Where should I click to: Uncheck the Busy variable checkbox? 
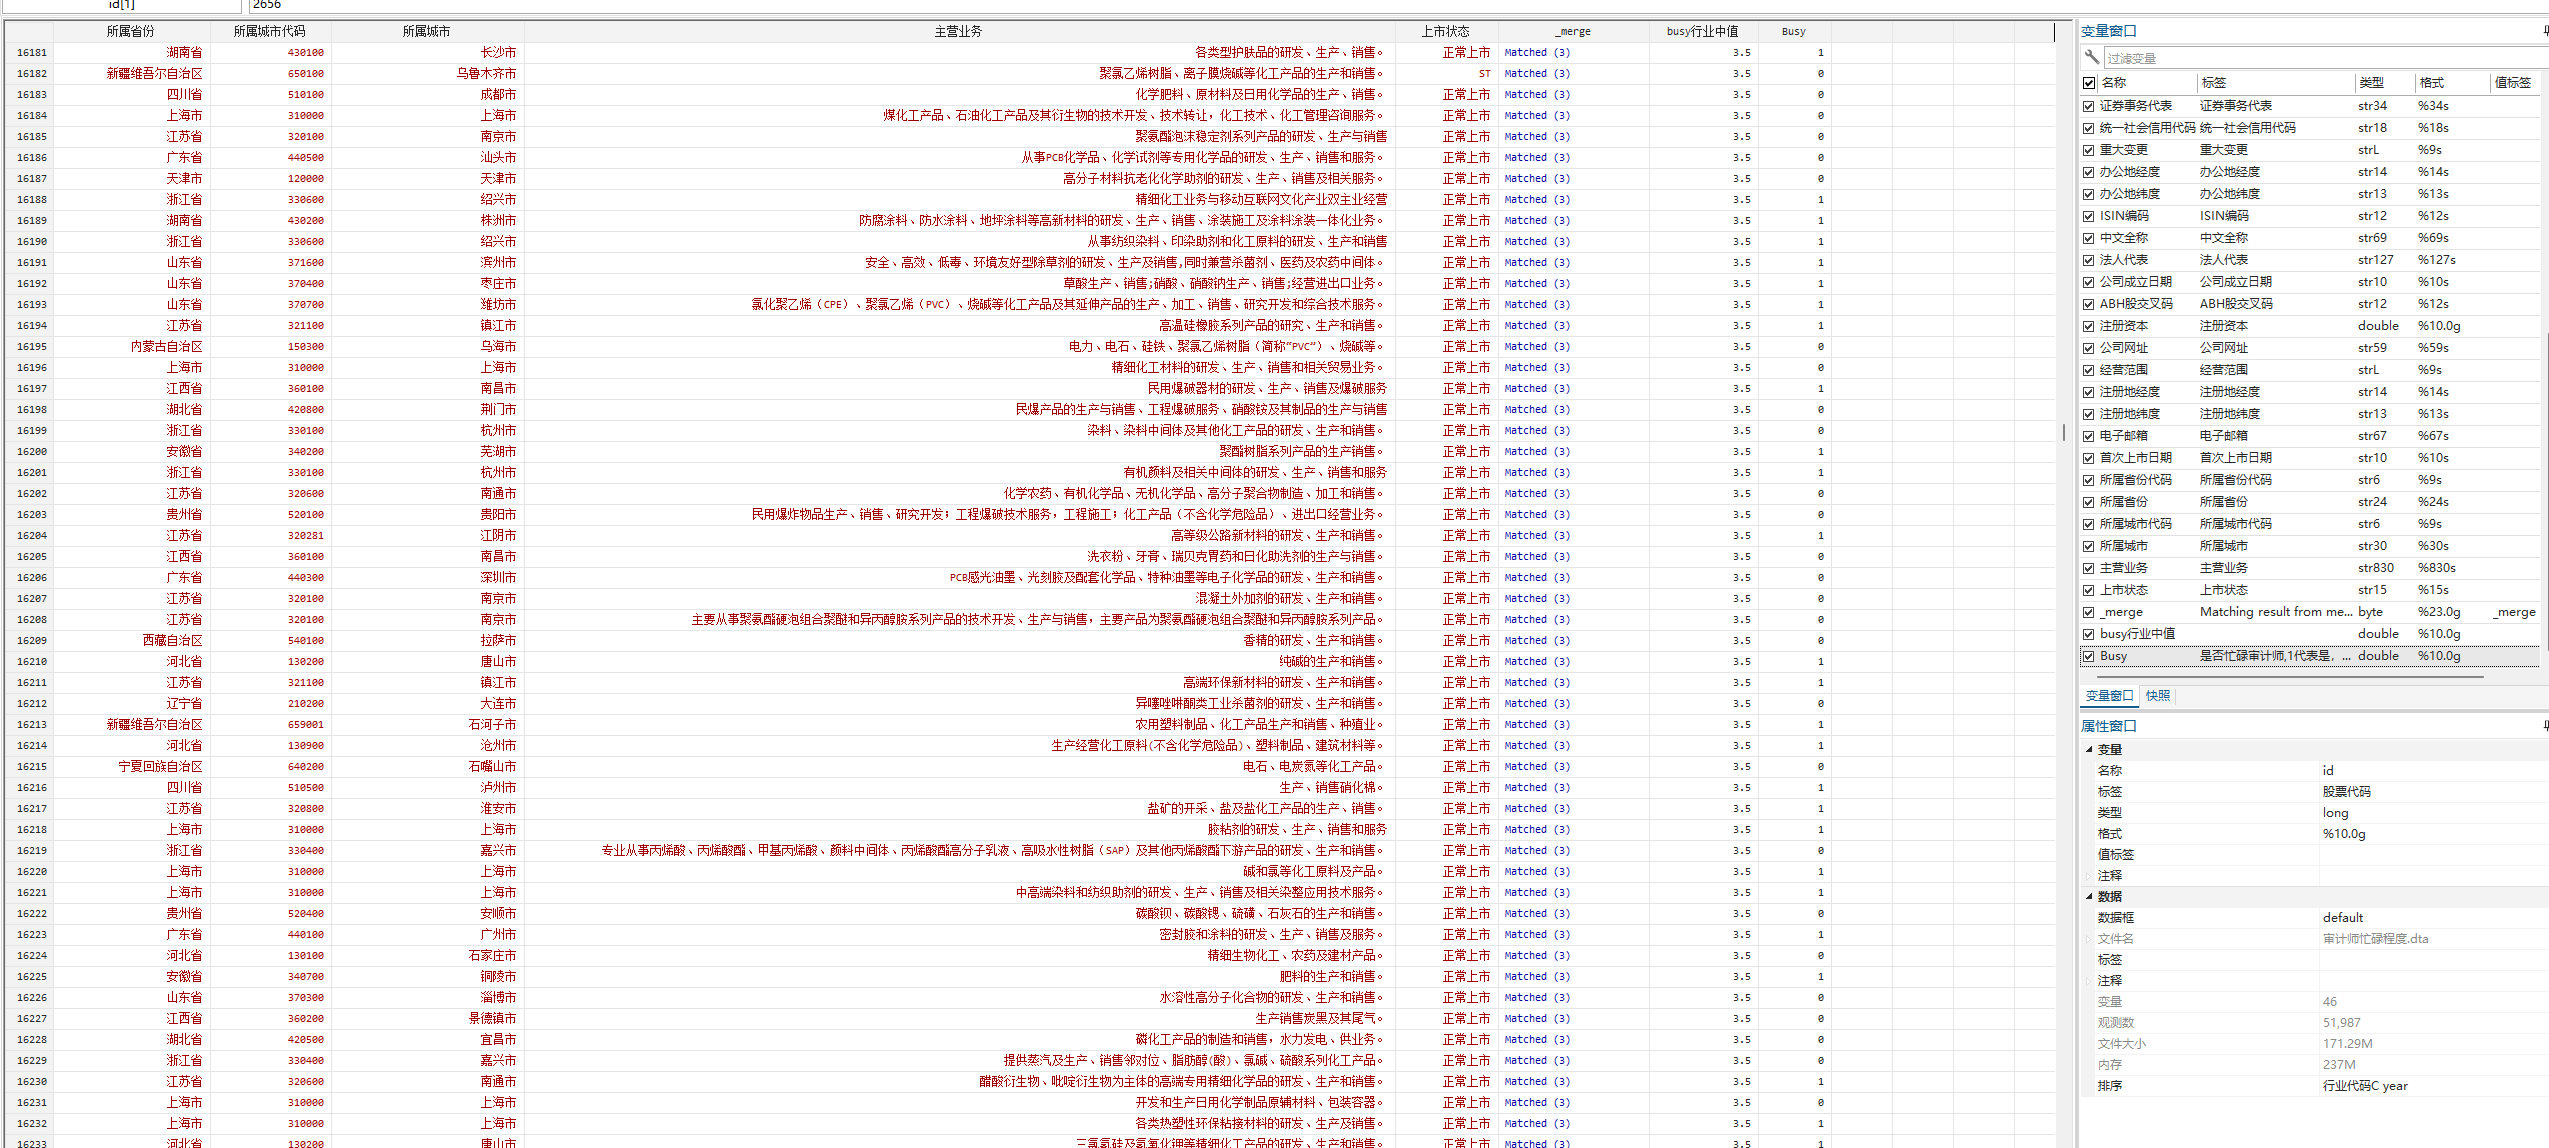(2089, 656)
